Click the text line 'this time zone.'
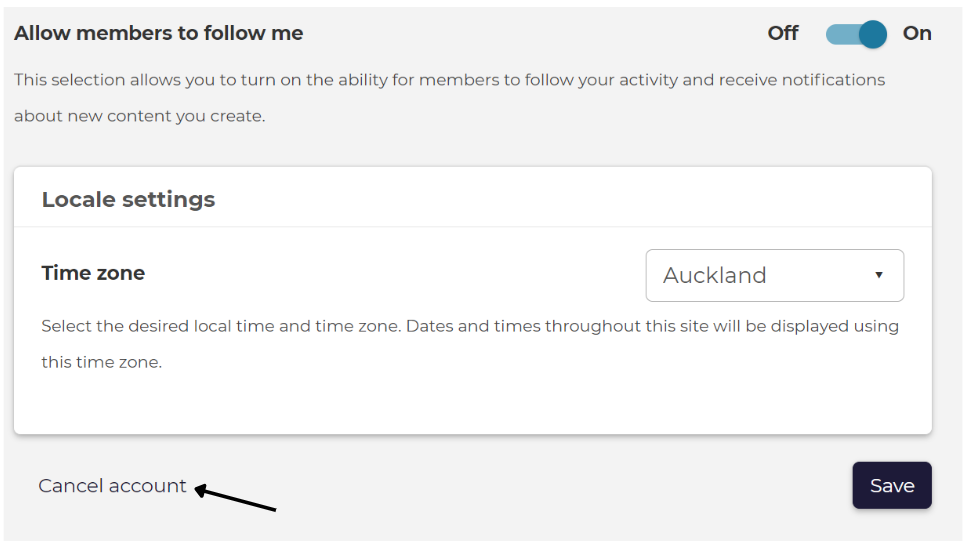This screenshot has width=966, height=542. [102, 362]
